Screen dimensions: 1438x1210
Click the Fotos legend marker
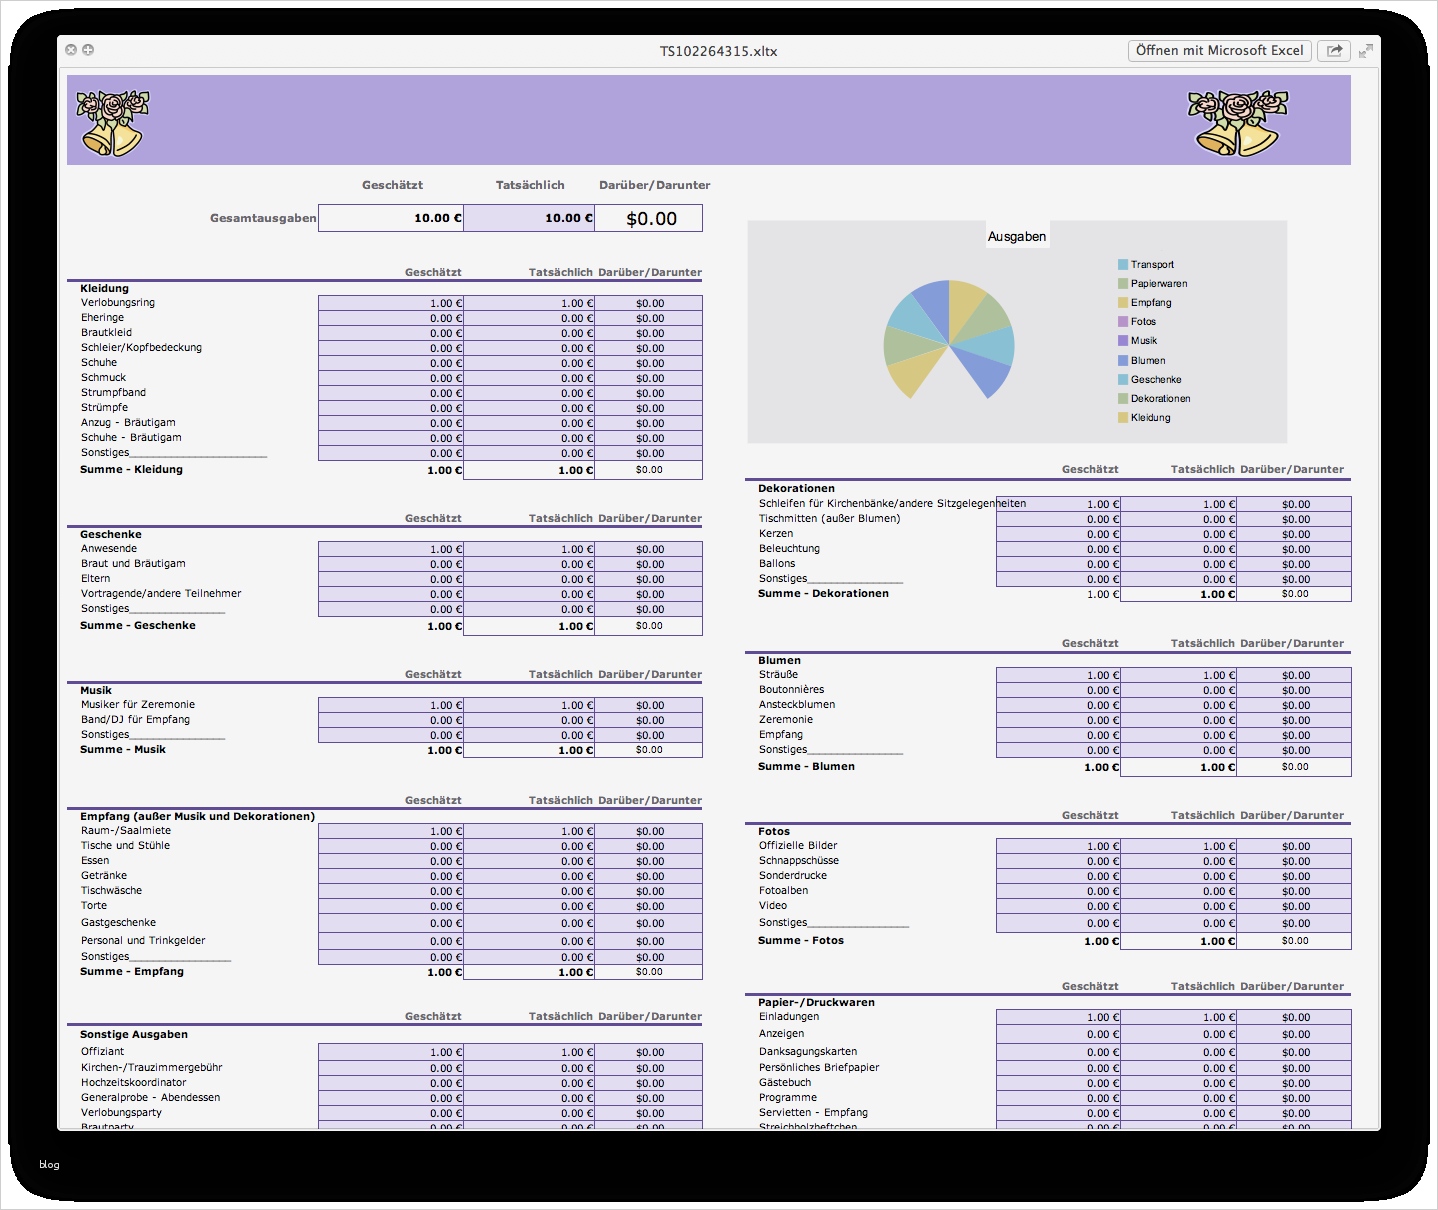pyautogui.click(x=1121, y=321)
